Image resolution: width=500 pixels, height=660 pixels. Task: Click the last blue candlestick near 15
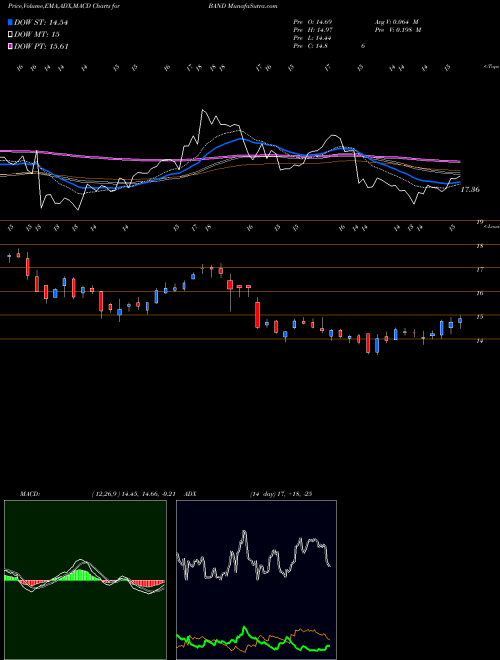click(x=460, y=321)
